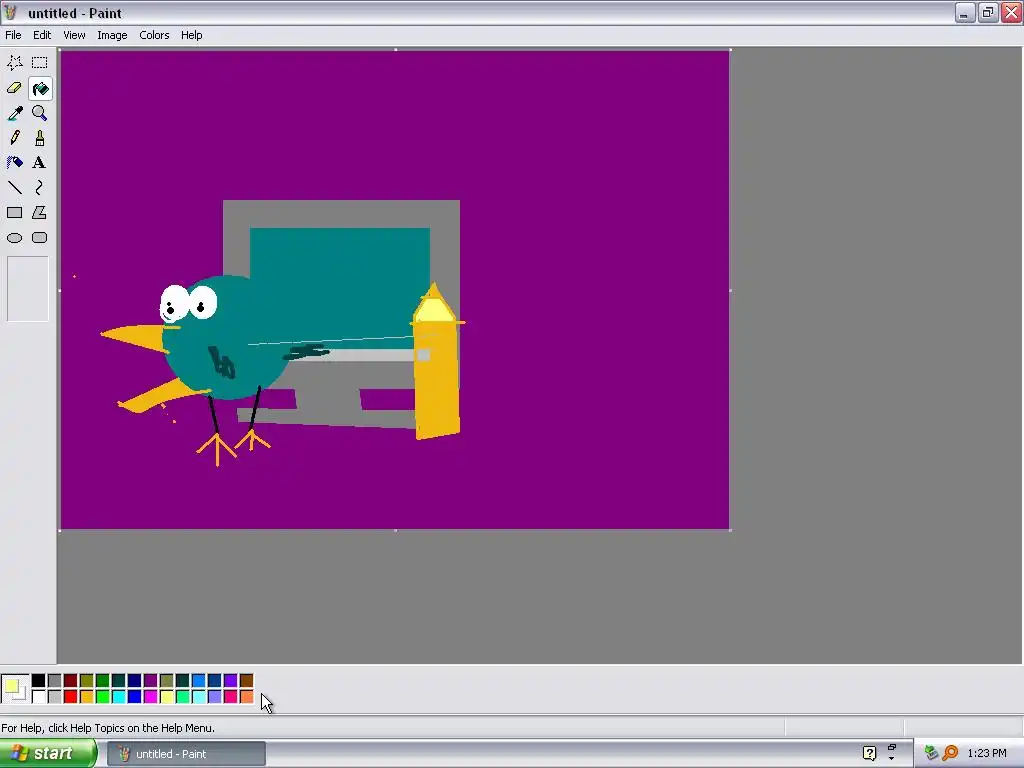Open the Help menu
The width and height of the screenshot is (1024, 768).
pyautogui.click(x=191, y=35)
